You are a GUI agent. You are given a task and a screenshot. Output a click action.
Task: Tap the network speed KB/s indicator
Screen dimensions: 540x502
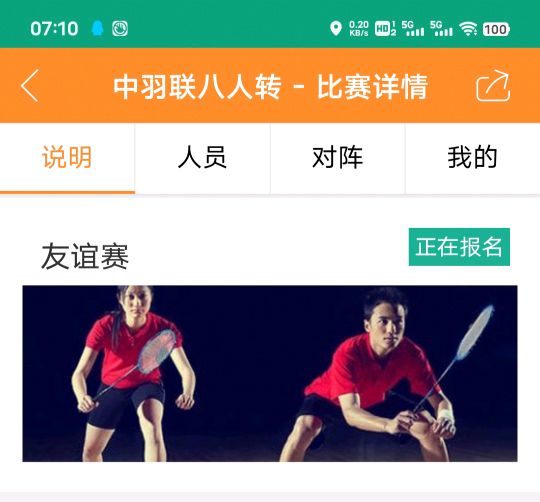pos(359,28)
